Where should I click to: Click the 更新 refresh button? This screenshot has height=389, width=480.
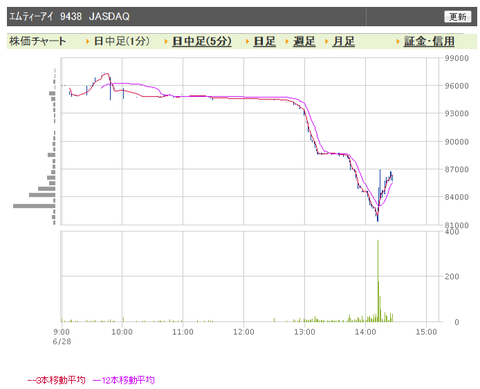457,16
